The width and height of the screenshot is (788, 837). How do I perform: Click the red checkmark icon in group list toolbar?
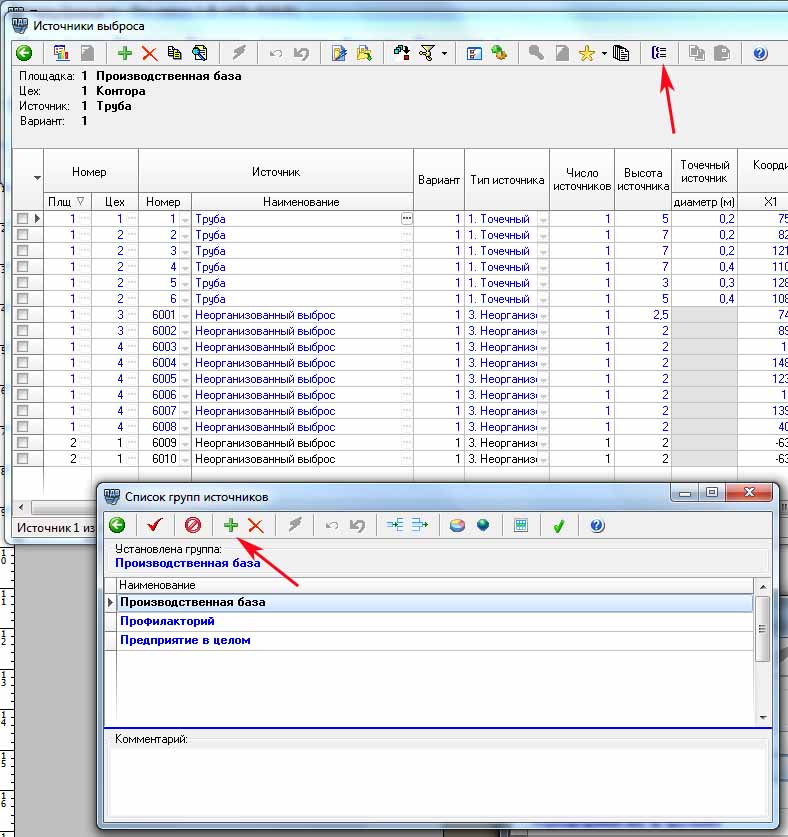(154, 525)
